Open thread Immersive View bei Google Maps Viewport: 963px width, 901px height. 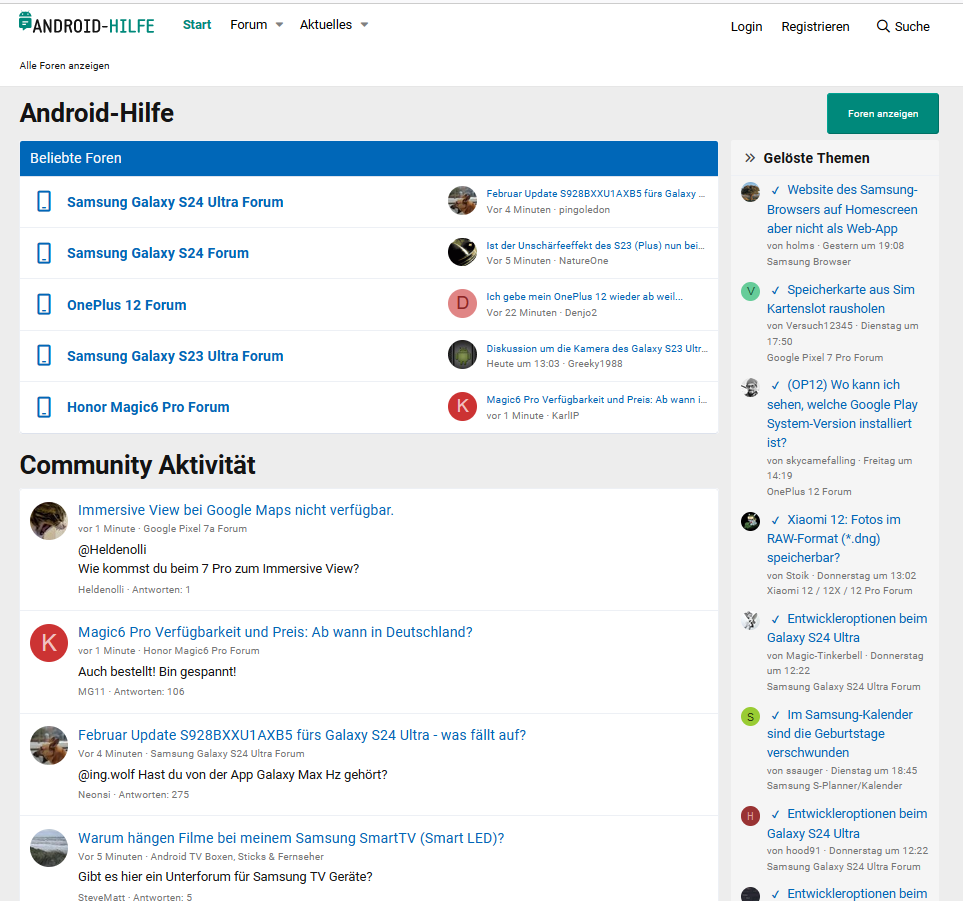236,510
